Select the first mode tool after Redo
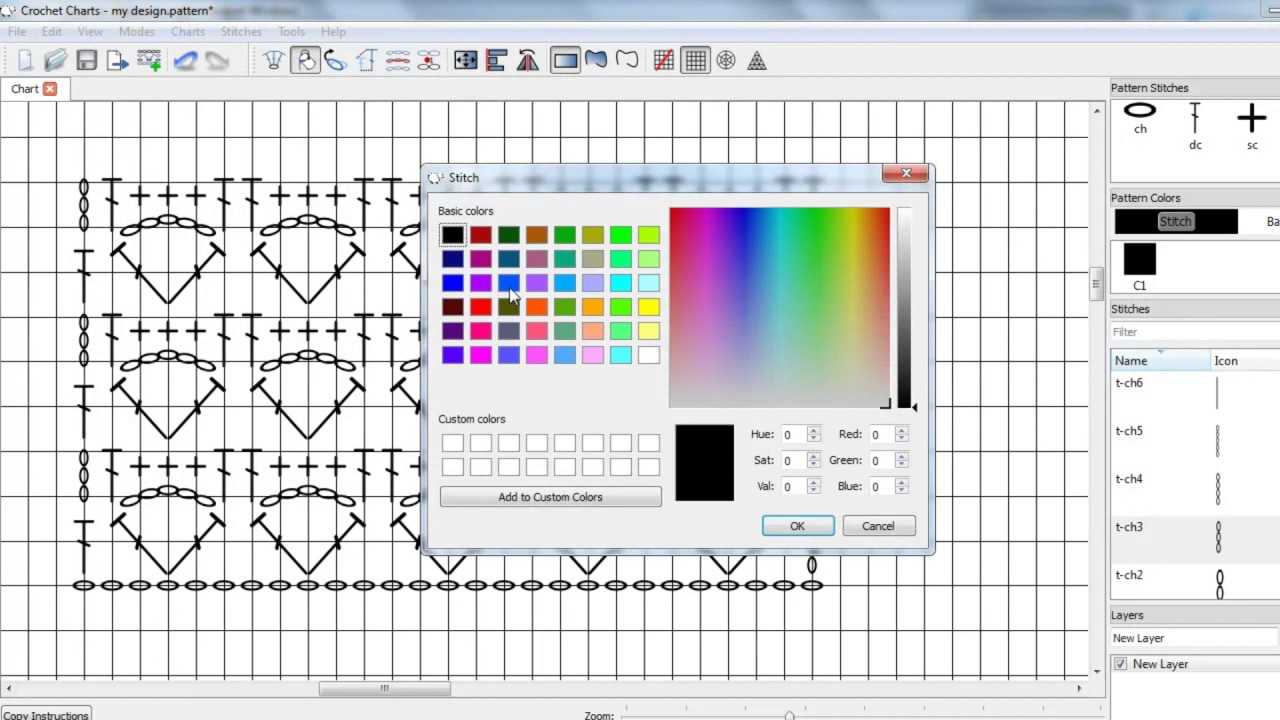The image size is (1280, 720). tap(274, 61)
